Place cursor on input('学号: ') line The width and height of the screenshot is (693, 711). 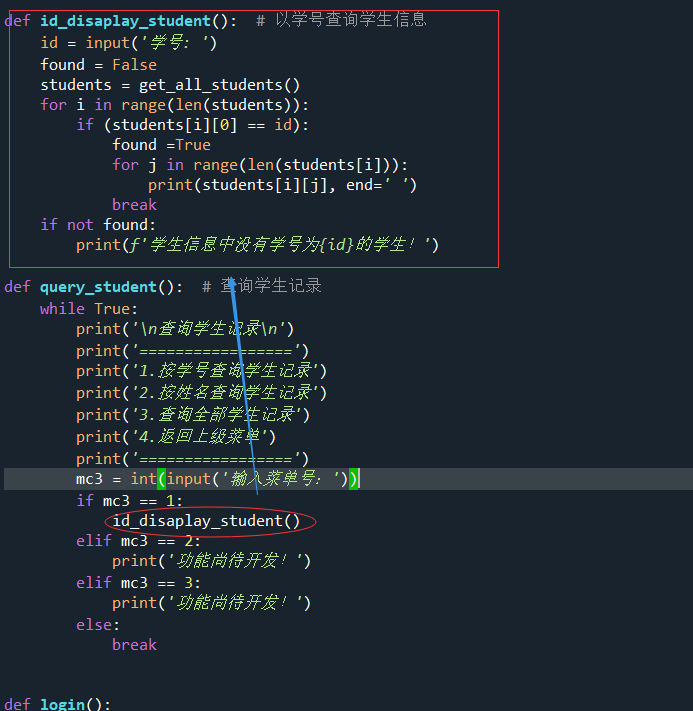pyautogui.click(x=129, y=43)
